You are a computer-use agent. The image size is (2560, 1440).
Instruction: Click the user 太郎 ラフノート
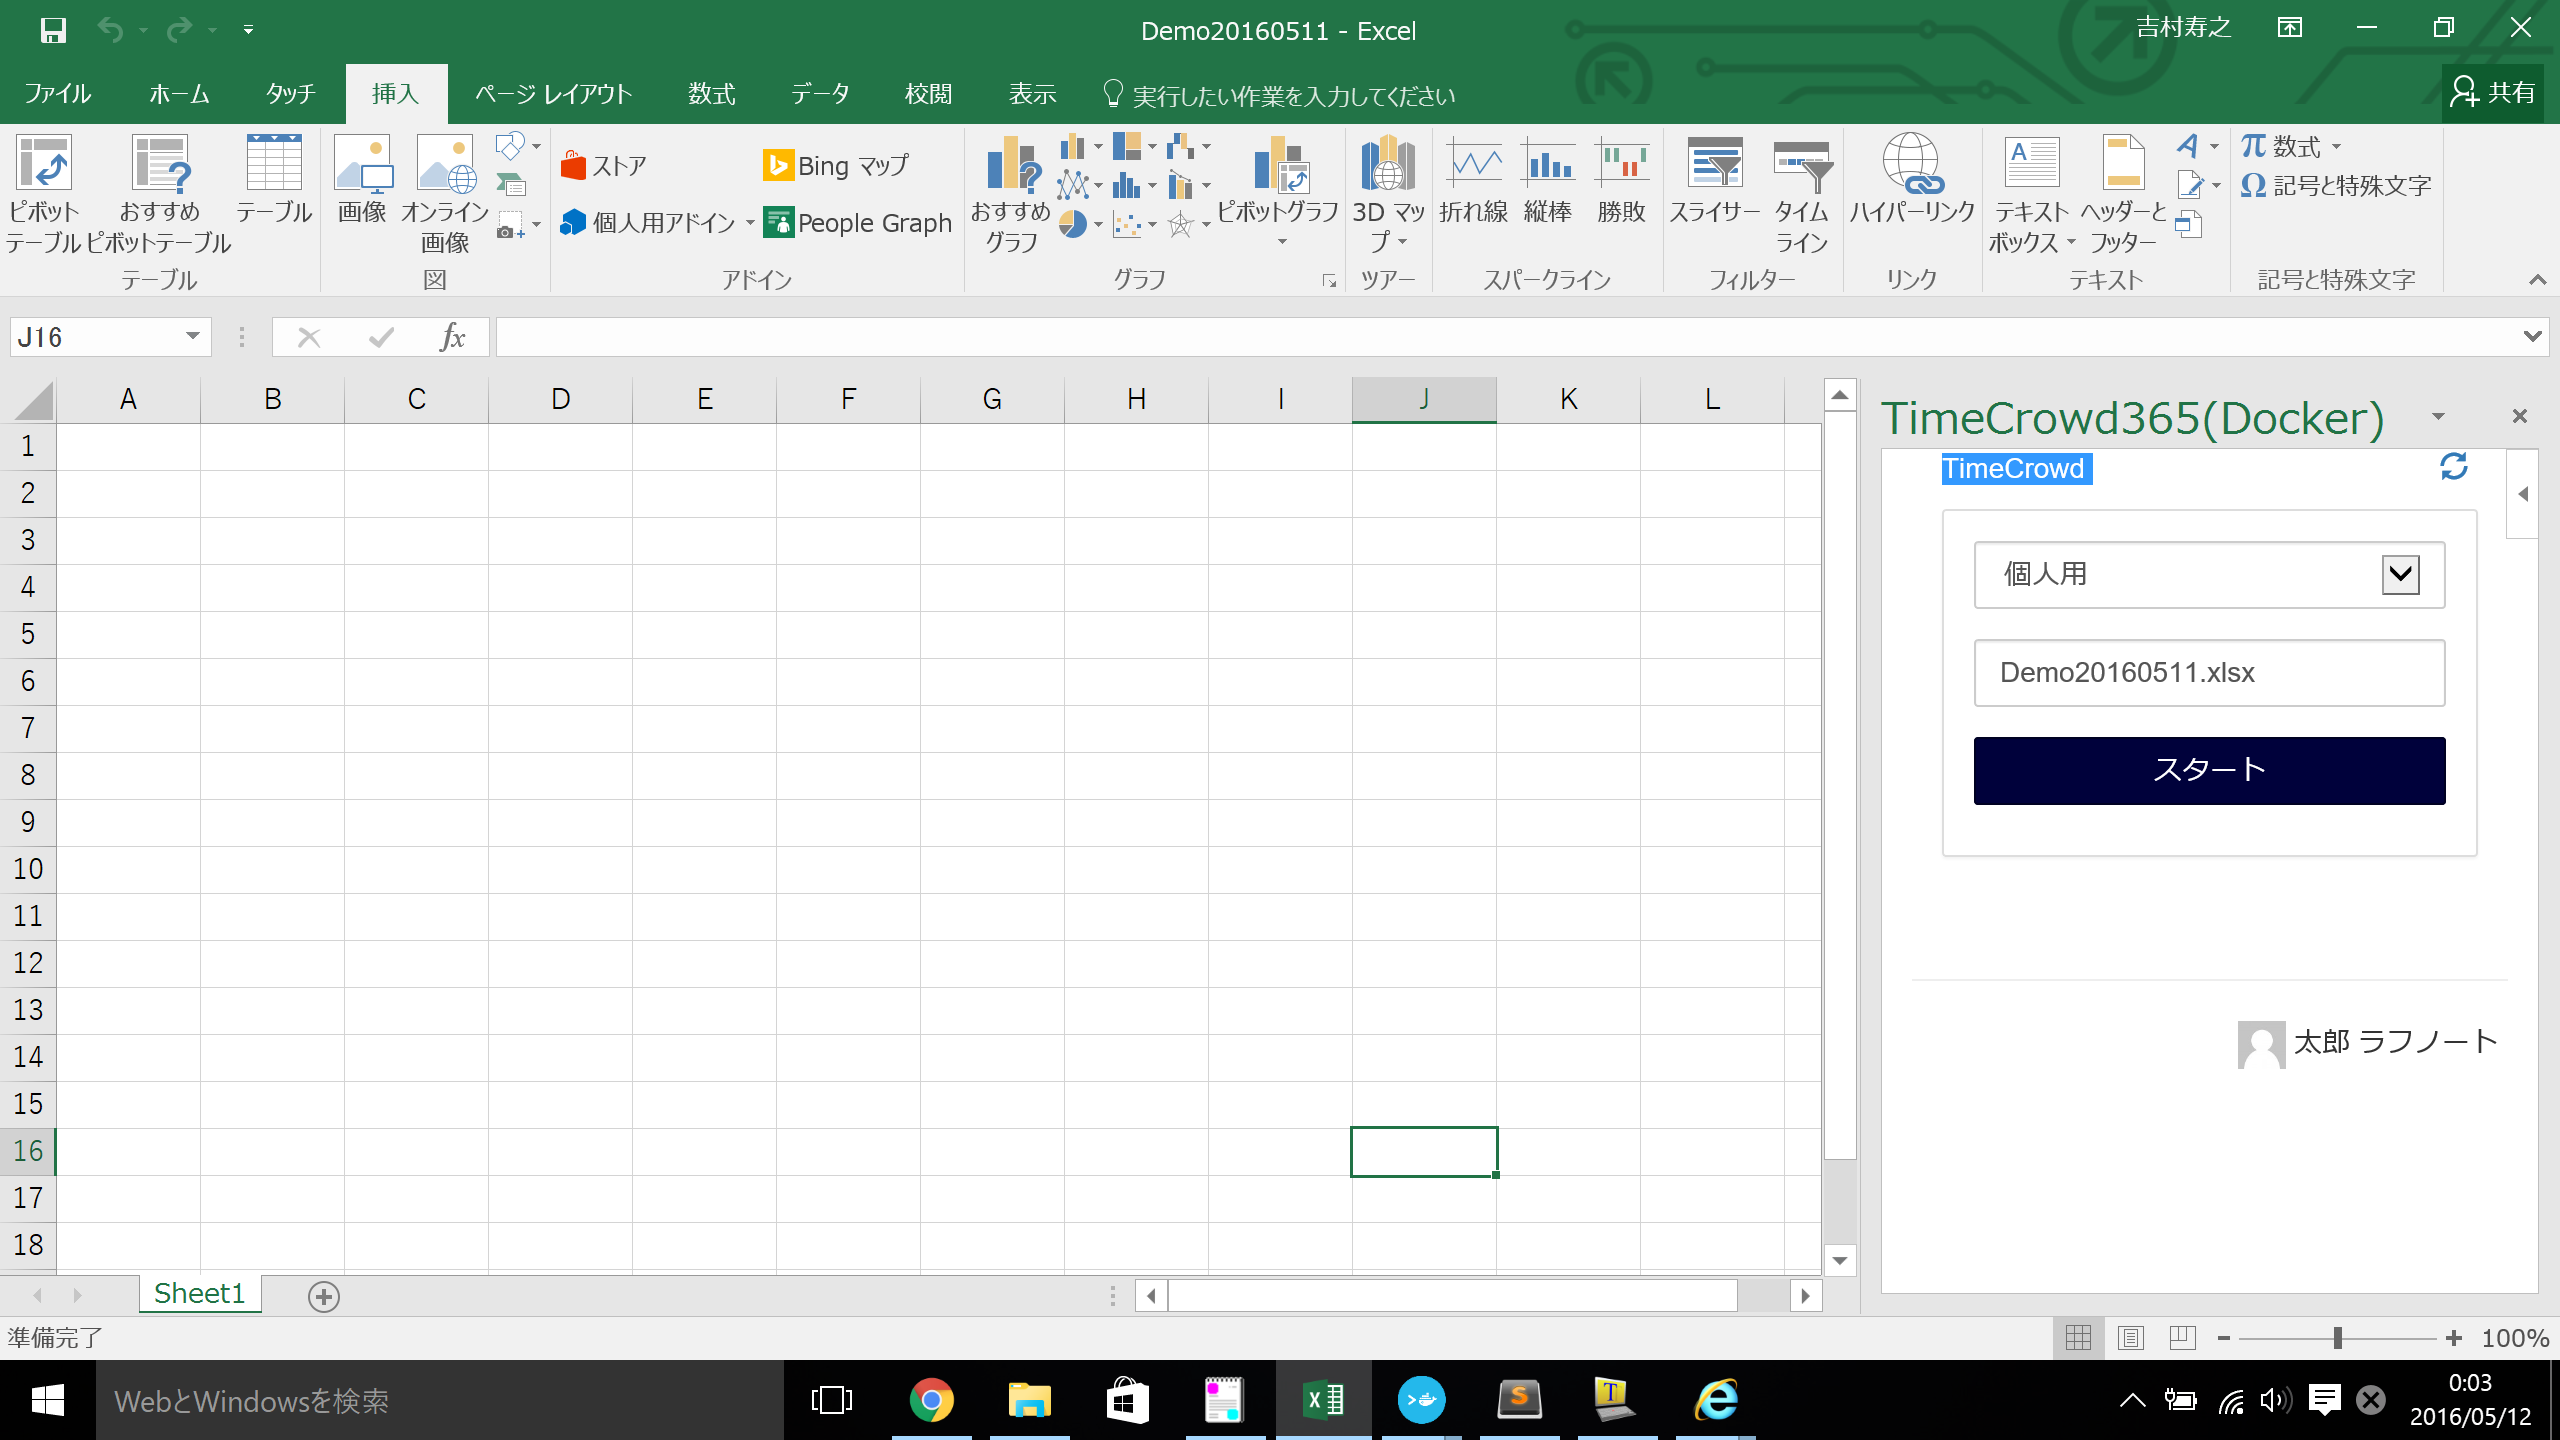pyautogui.click(x=2367, y=1043)
